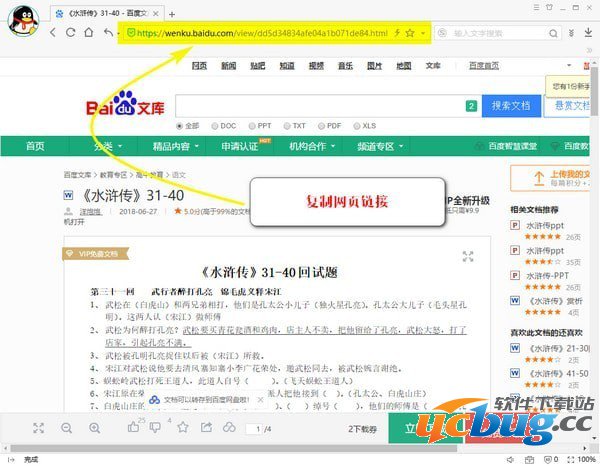Open 新闻 in the top Baidu links
Screen dimensions: 600x466
228,66
